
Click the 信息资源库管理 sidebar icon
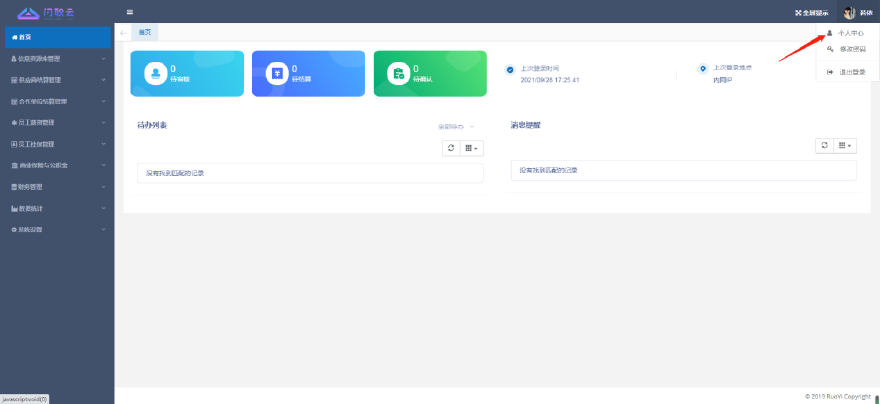point(14,58)
